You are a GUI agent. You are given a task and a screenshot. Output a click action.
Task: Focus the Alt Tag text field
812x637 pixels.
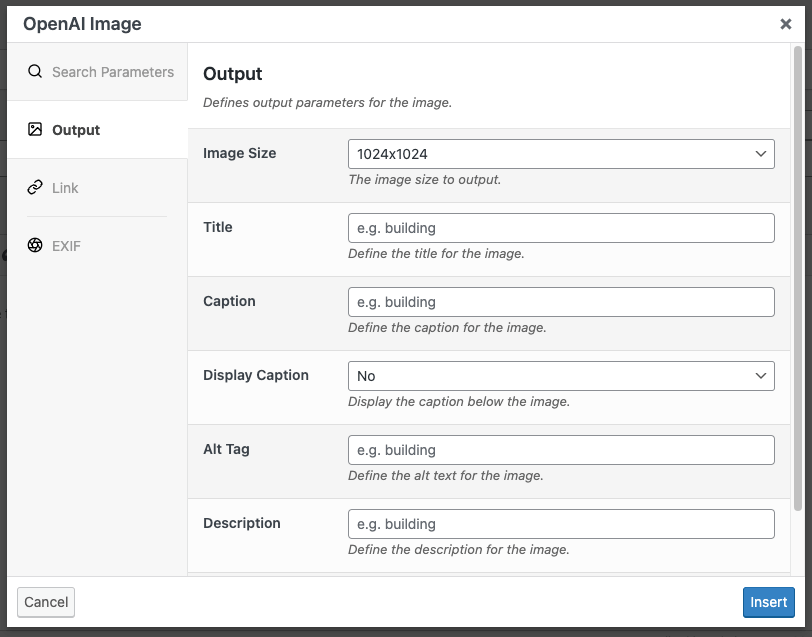[x=561, y=450]
